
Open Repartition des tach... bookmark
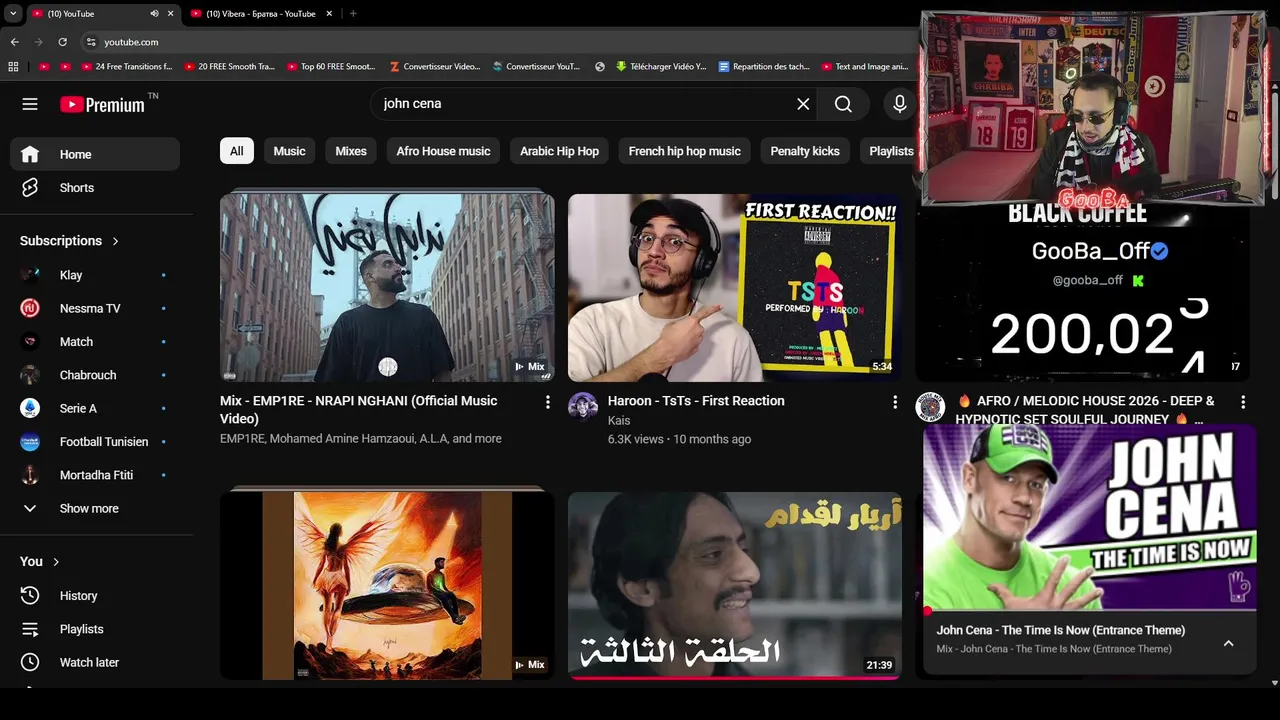pos(765,67)
